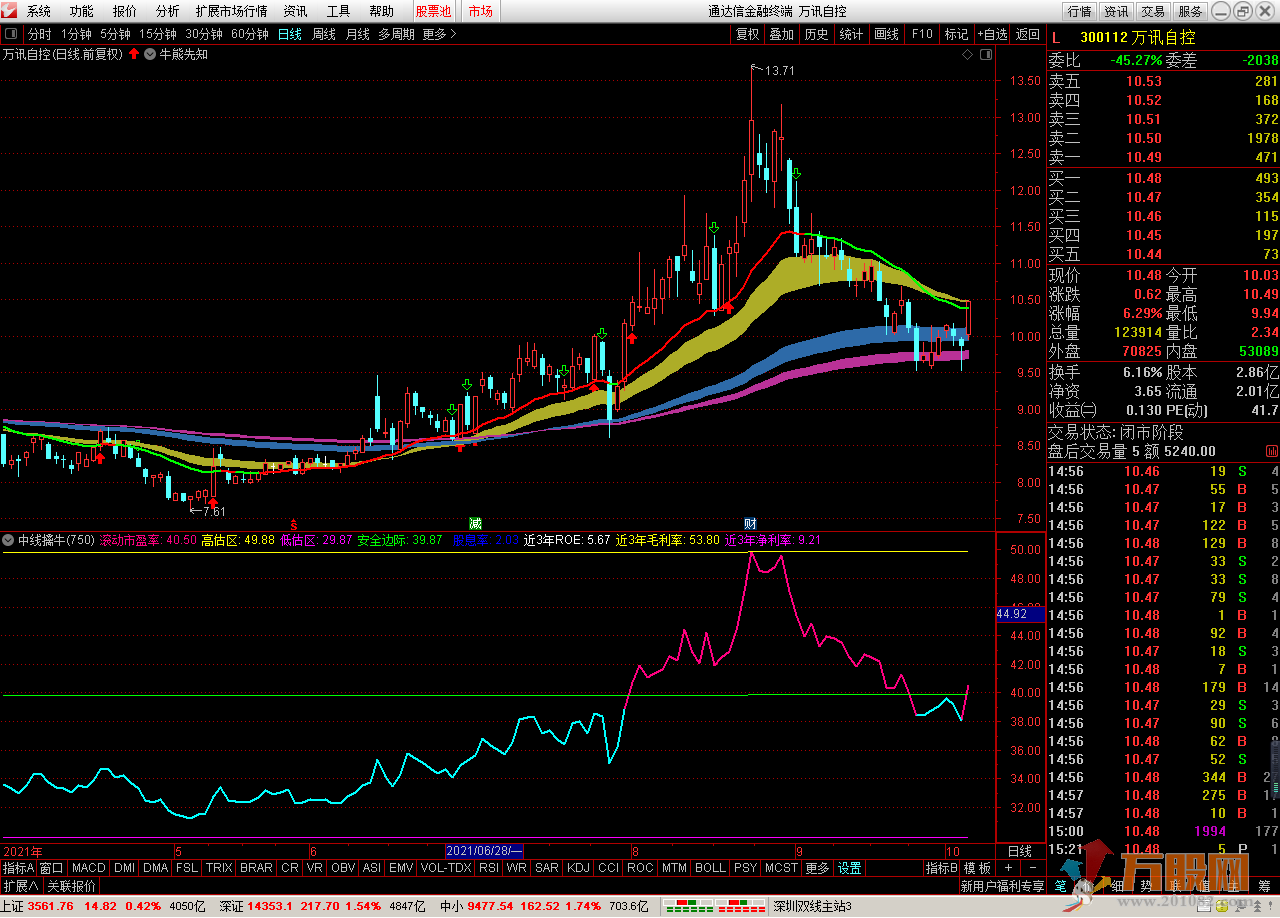
Task: Expand the 更多 periods list
Action: point(439,34)
